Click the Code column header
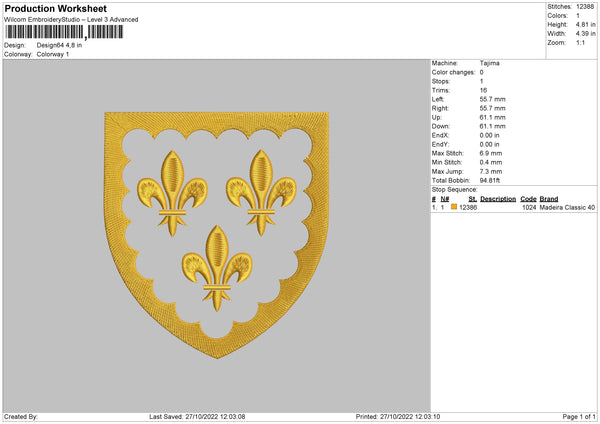 (x=528, y=199)
